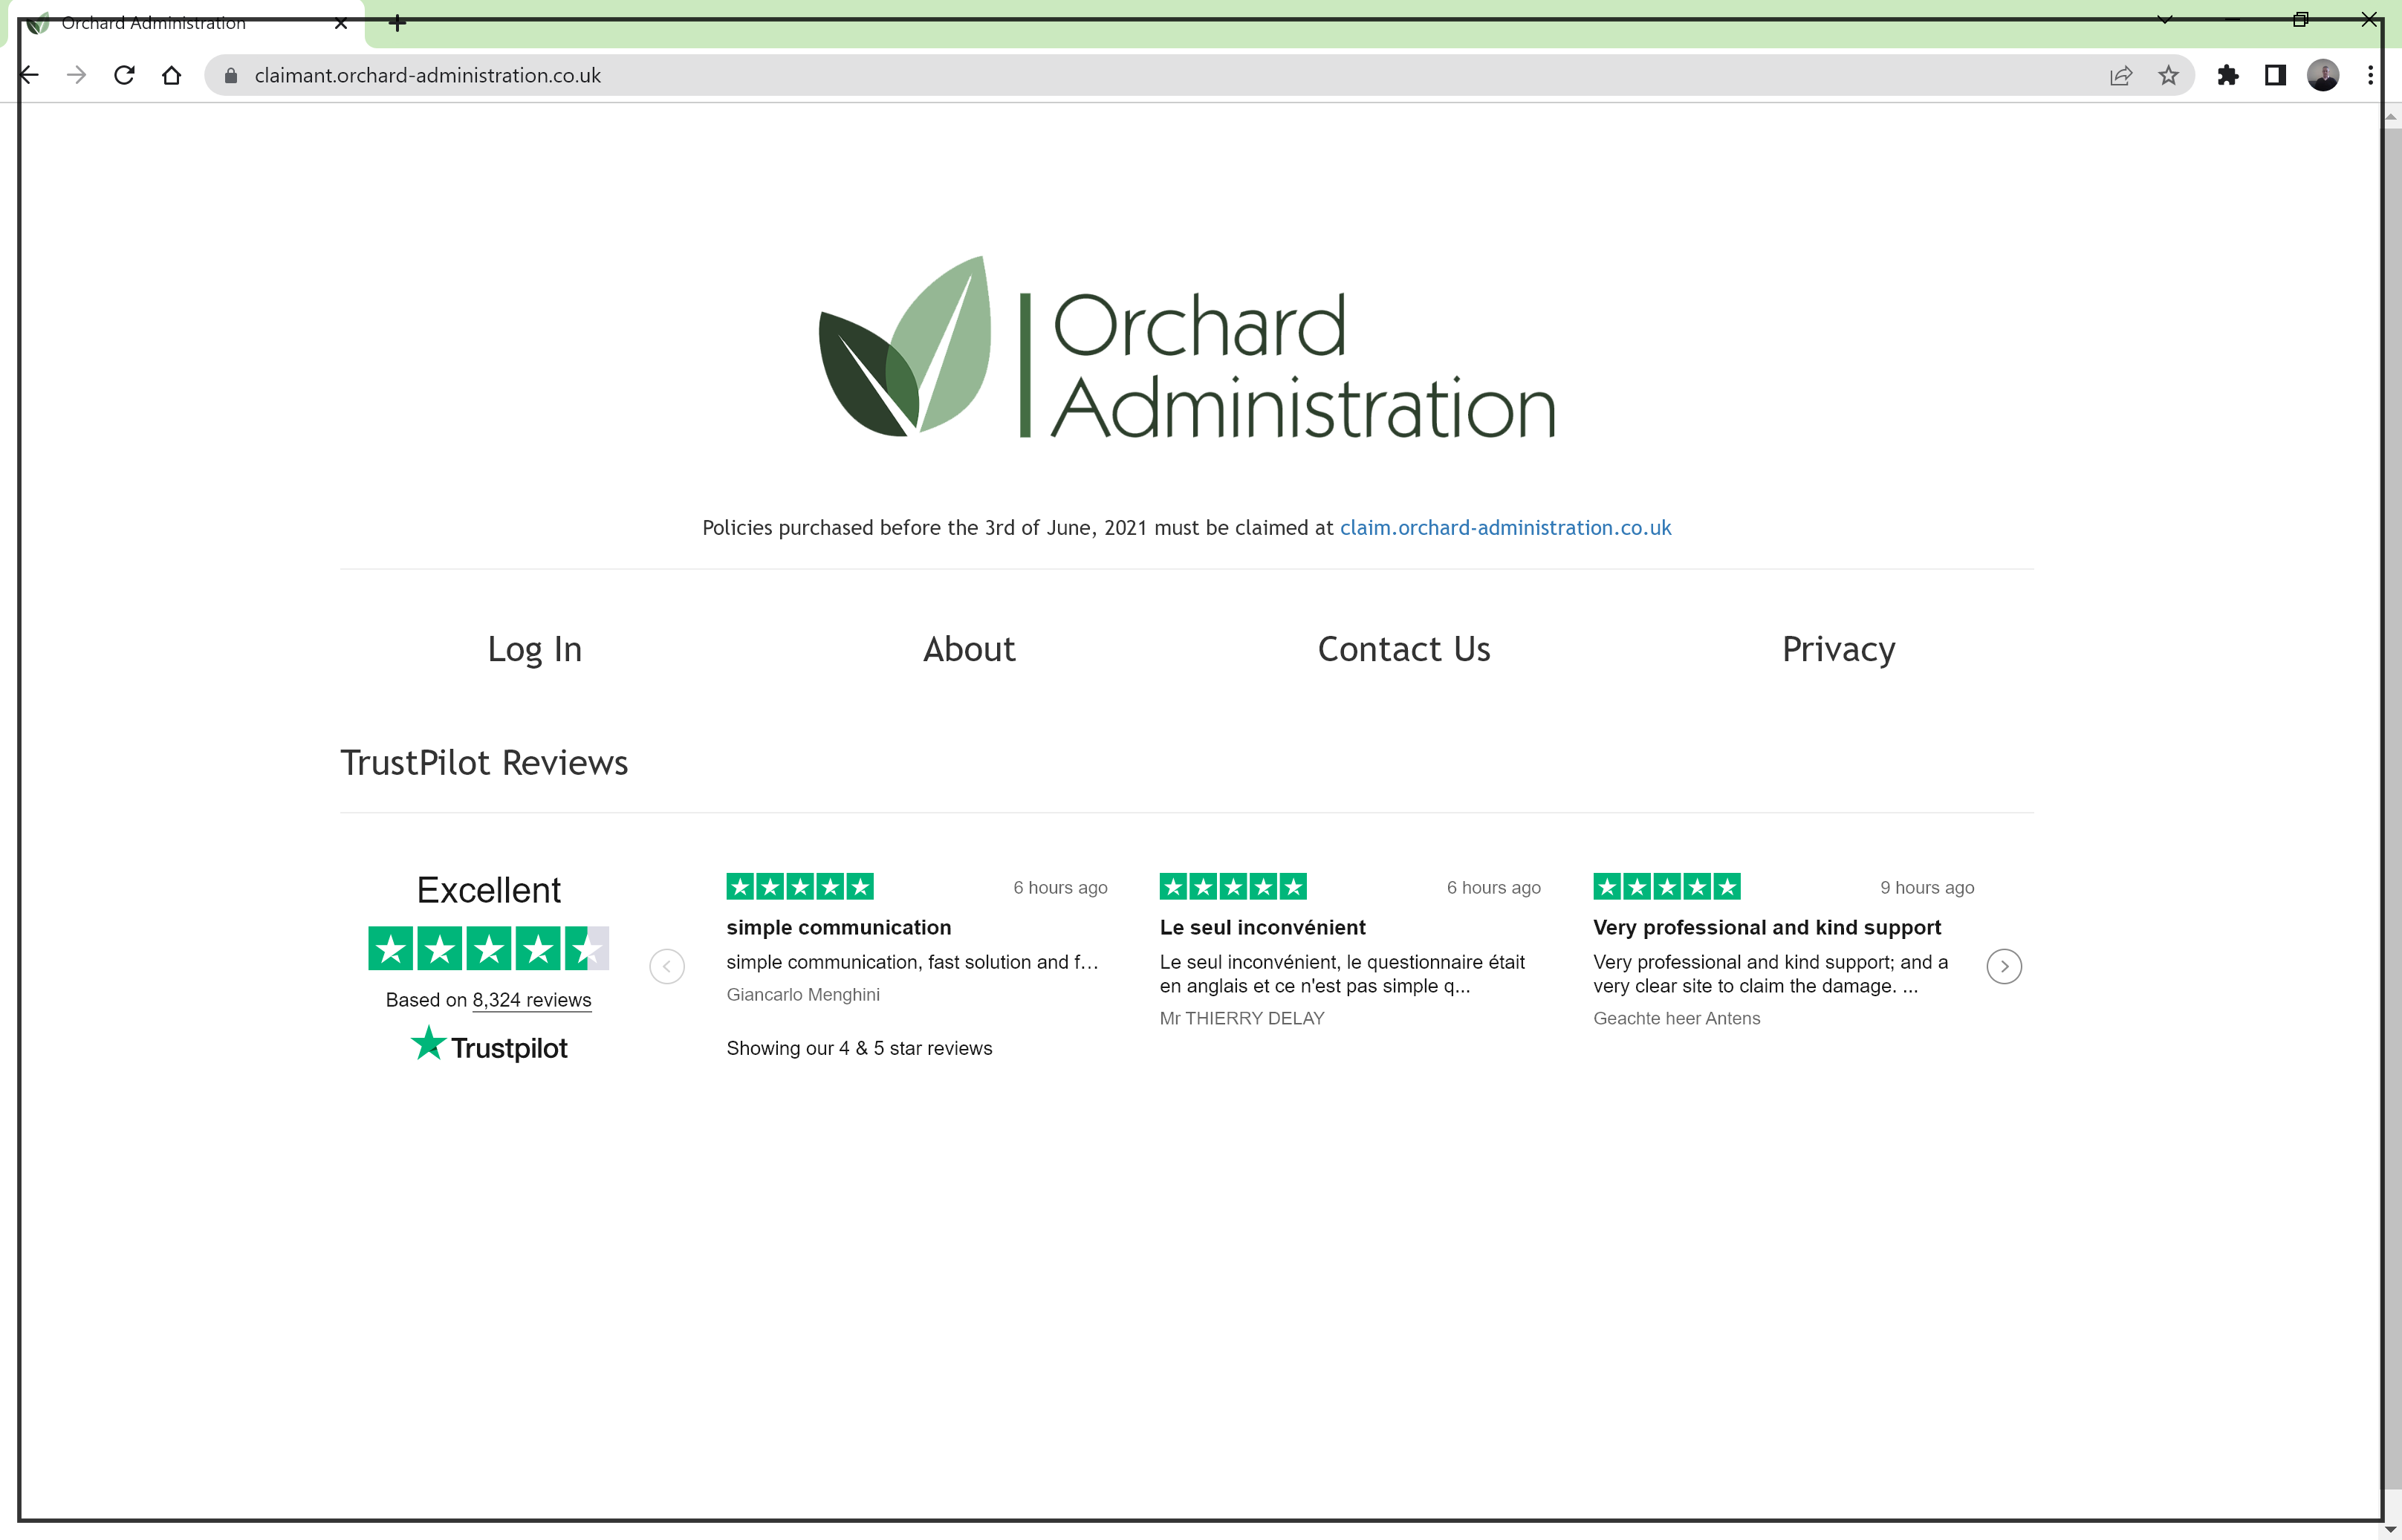Screen dimensions: 2402x1540
Task: View site security via padlock icon
Action: coord(231,76)
